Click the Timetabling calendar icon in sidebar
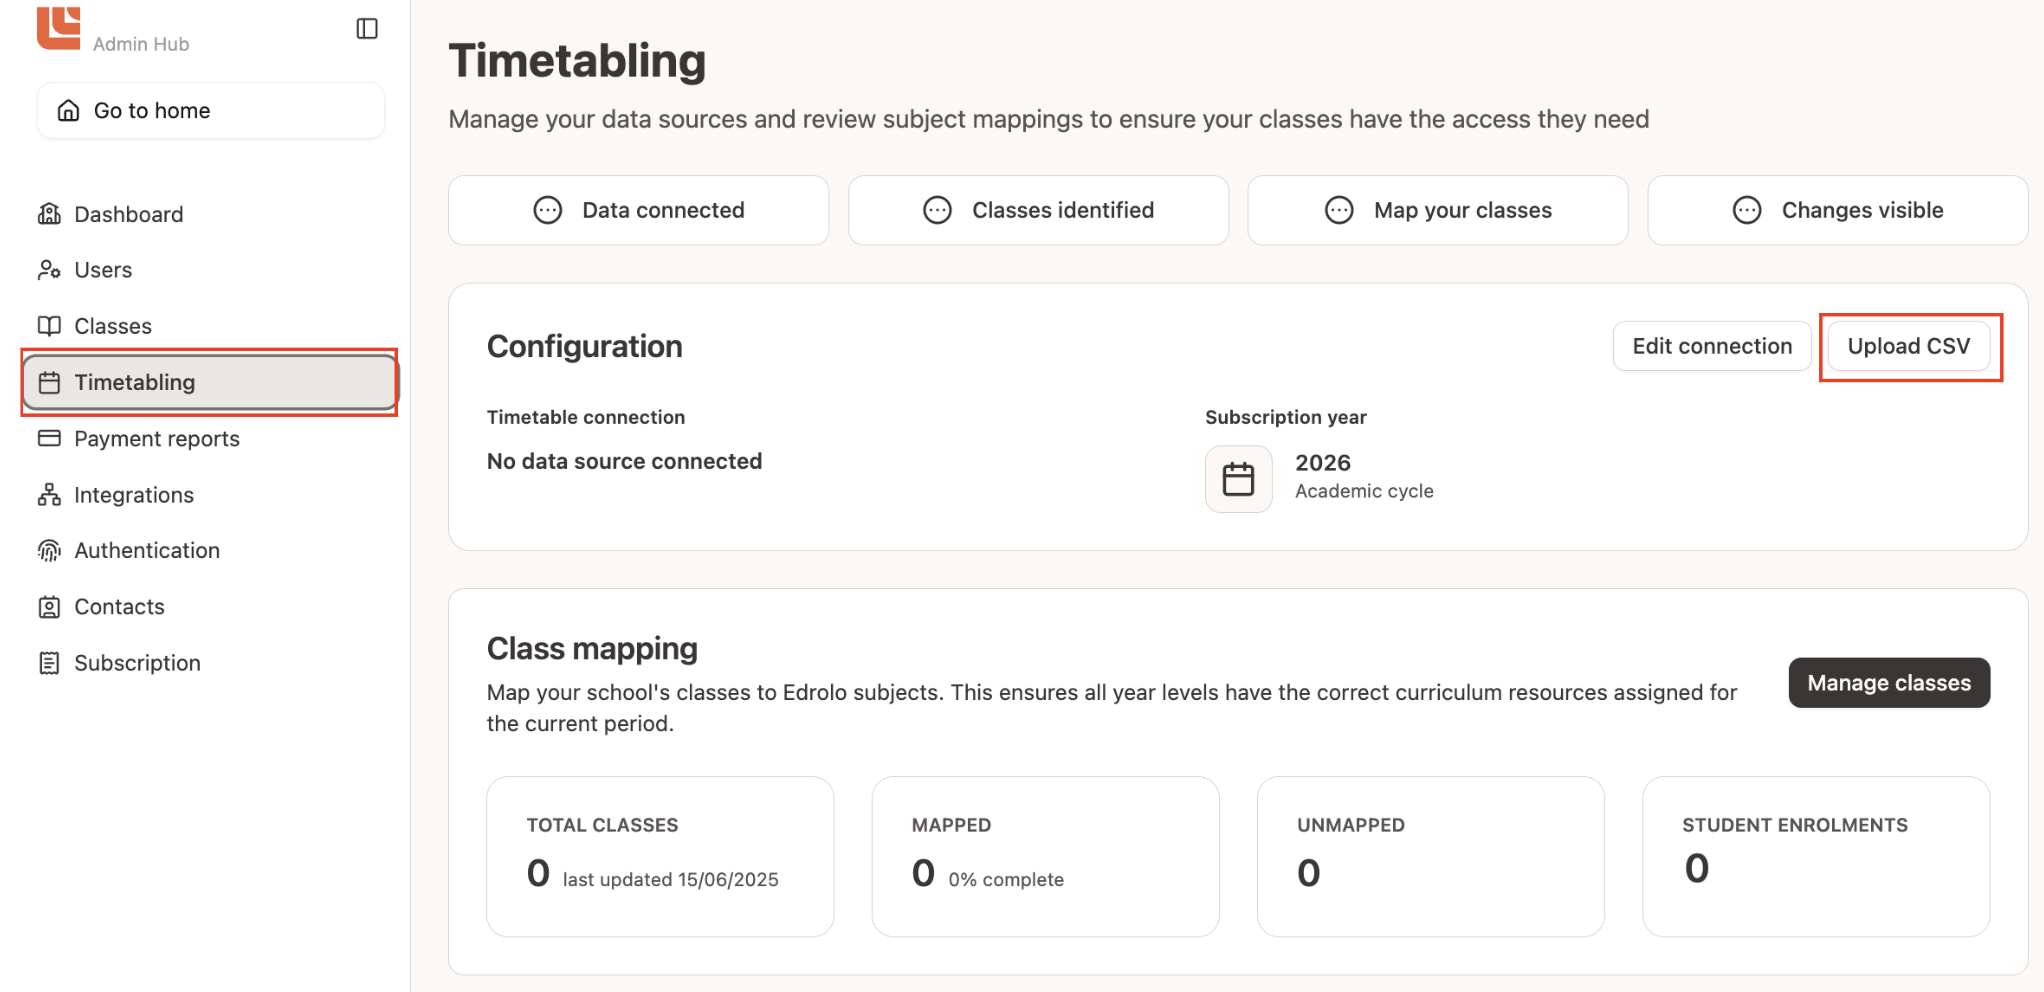 tap(49, 382)
